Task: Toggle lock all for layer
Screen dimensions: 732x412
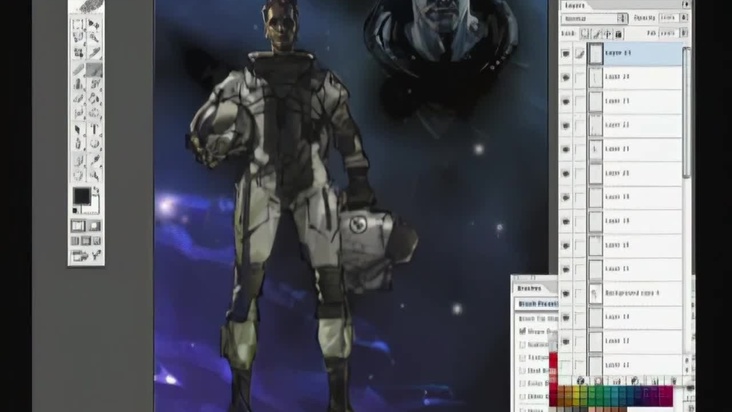Action: [x=619, y=34]
